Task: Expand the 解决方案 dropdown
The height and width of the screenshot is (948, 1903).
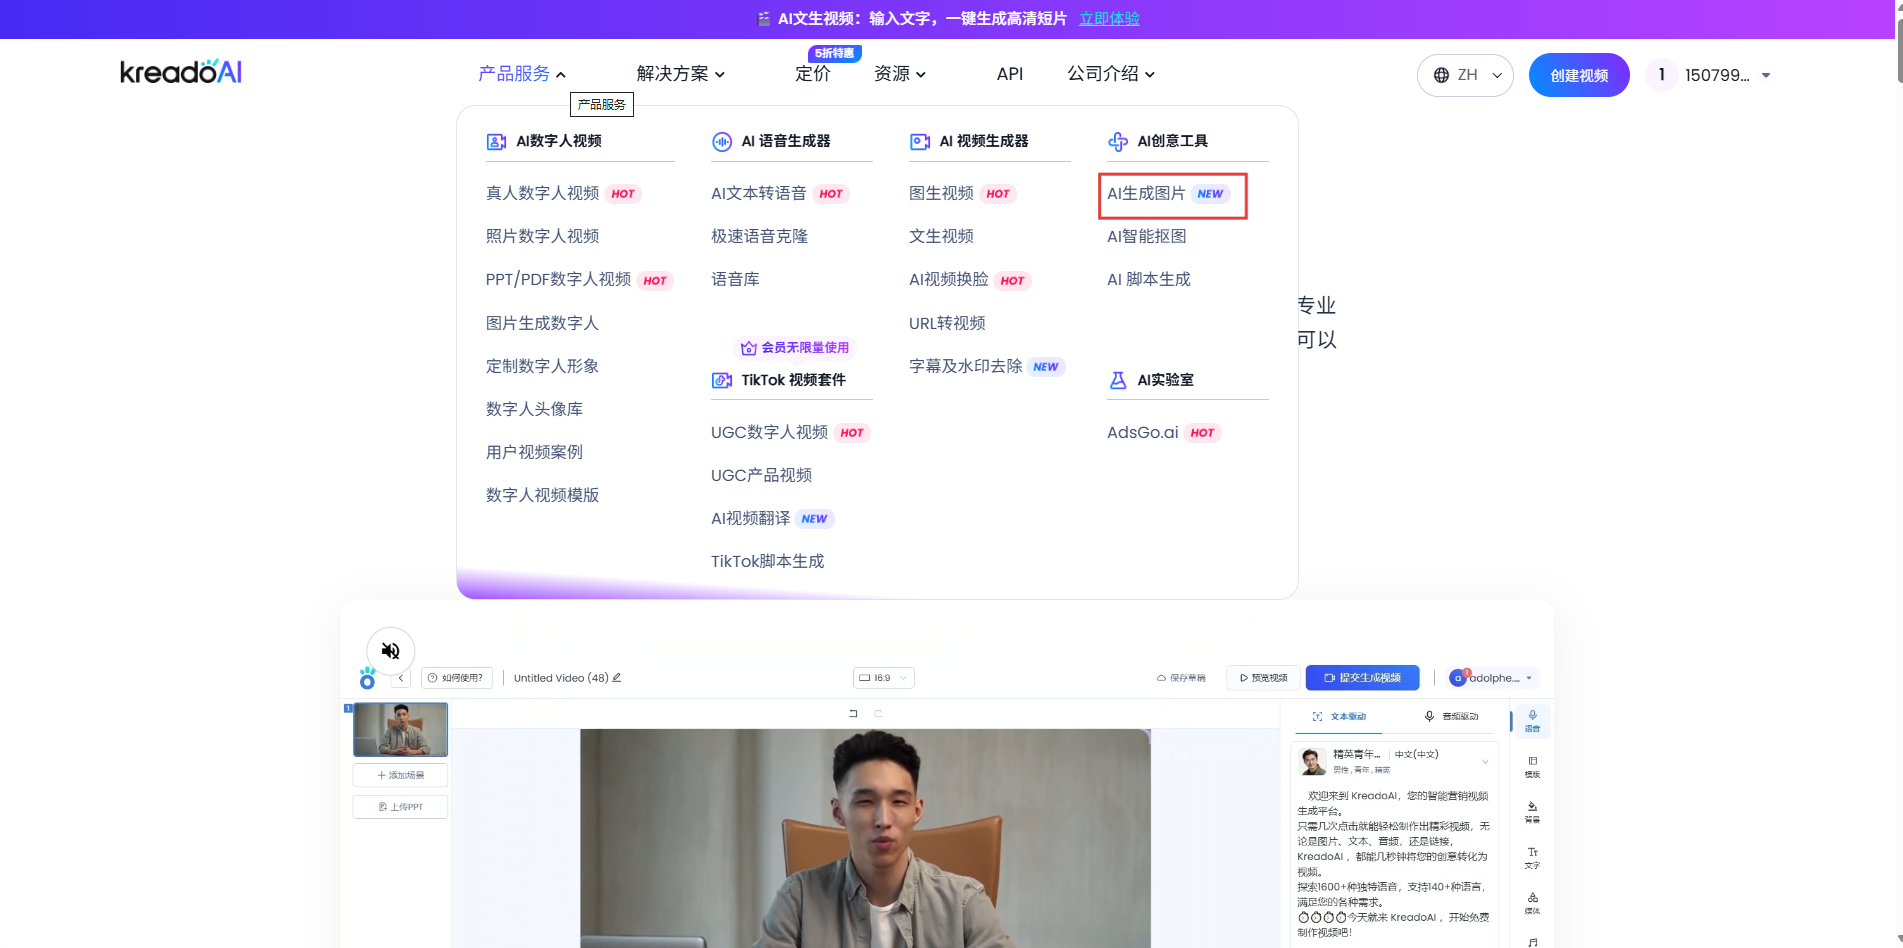Action: (680, 74)
